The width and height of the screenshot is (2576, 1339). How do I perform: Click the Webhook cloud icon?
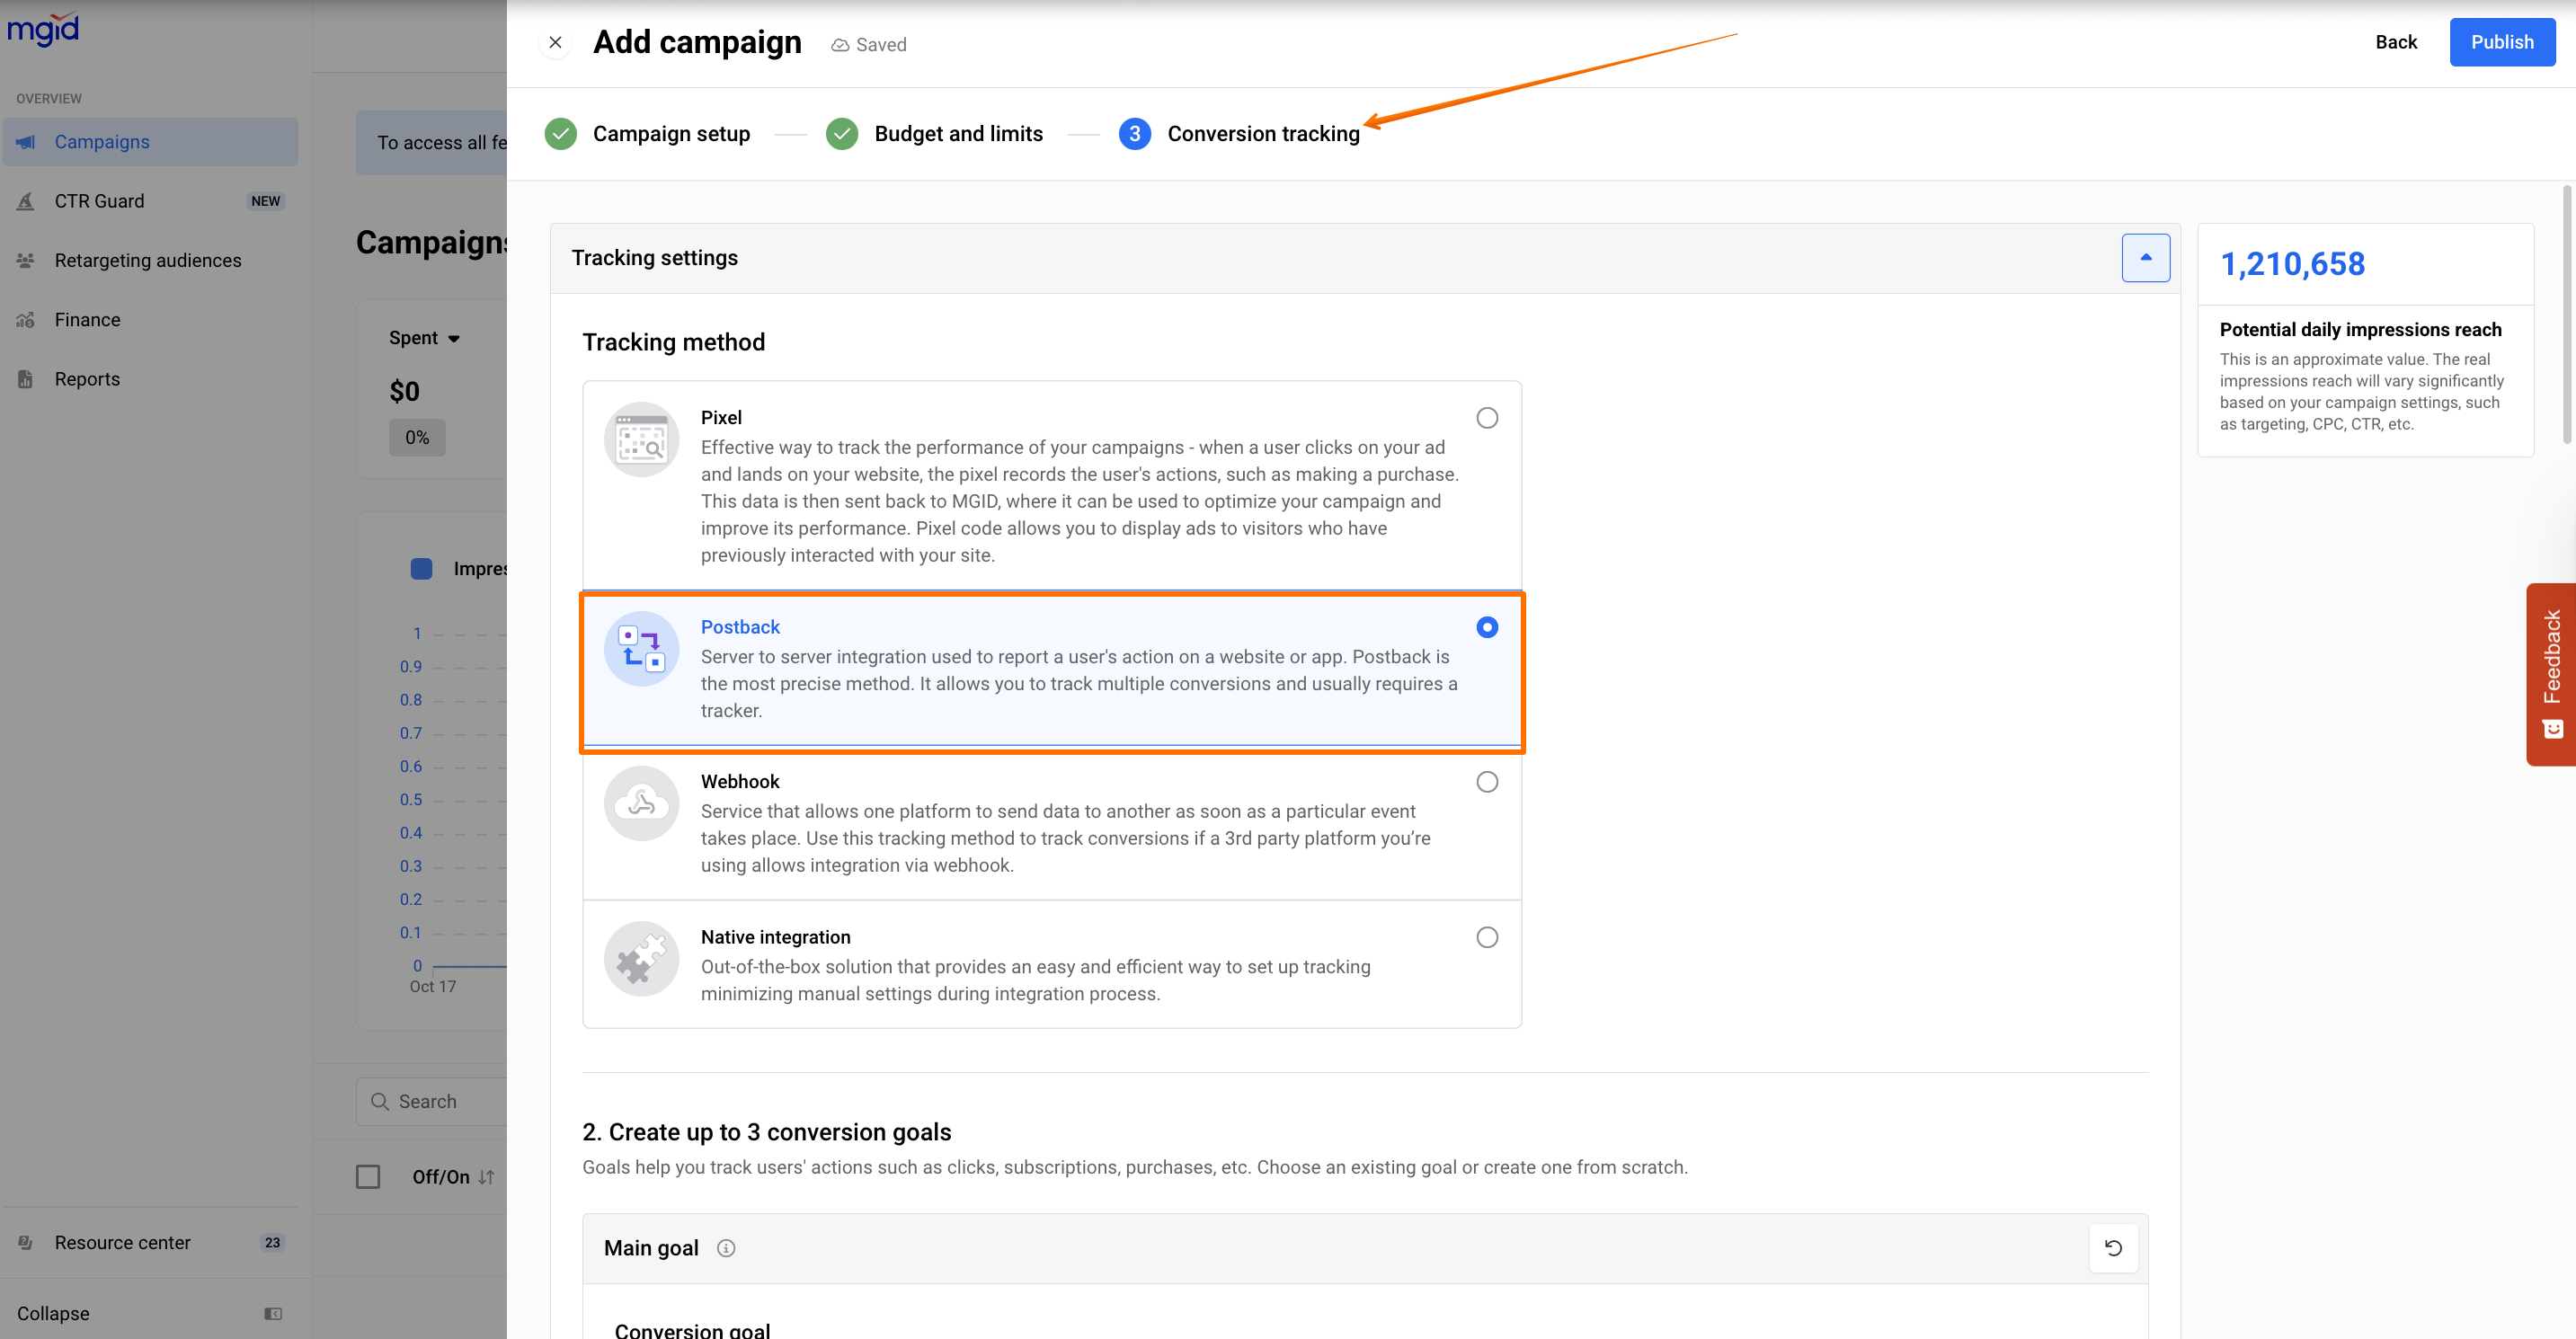click(641, 803)
